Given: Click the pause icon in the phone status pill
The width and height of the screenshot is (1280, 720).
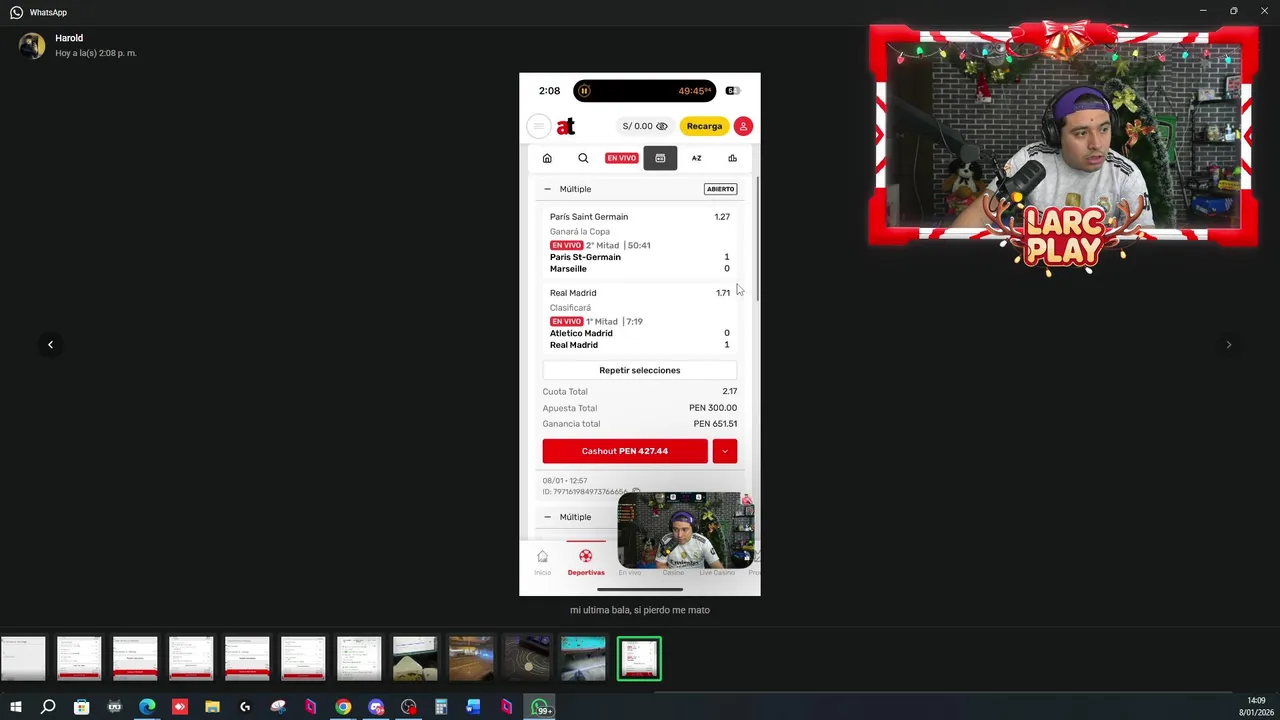Looking at the screenshot, I should (x=584, y=91).
